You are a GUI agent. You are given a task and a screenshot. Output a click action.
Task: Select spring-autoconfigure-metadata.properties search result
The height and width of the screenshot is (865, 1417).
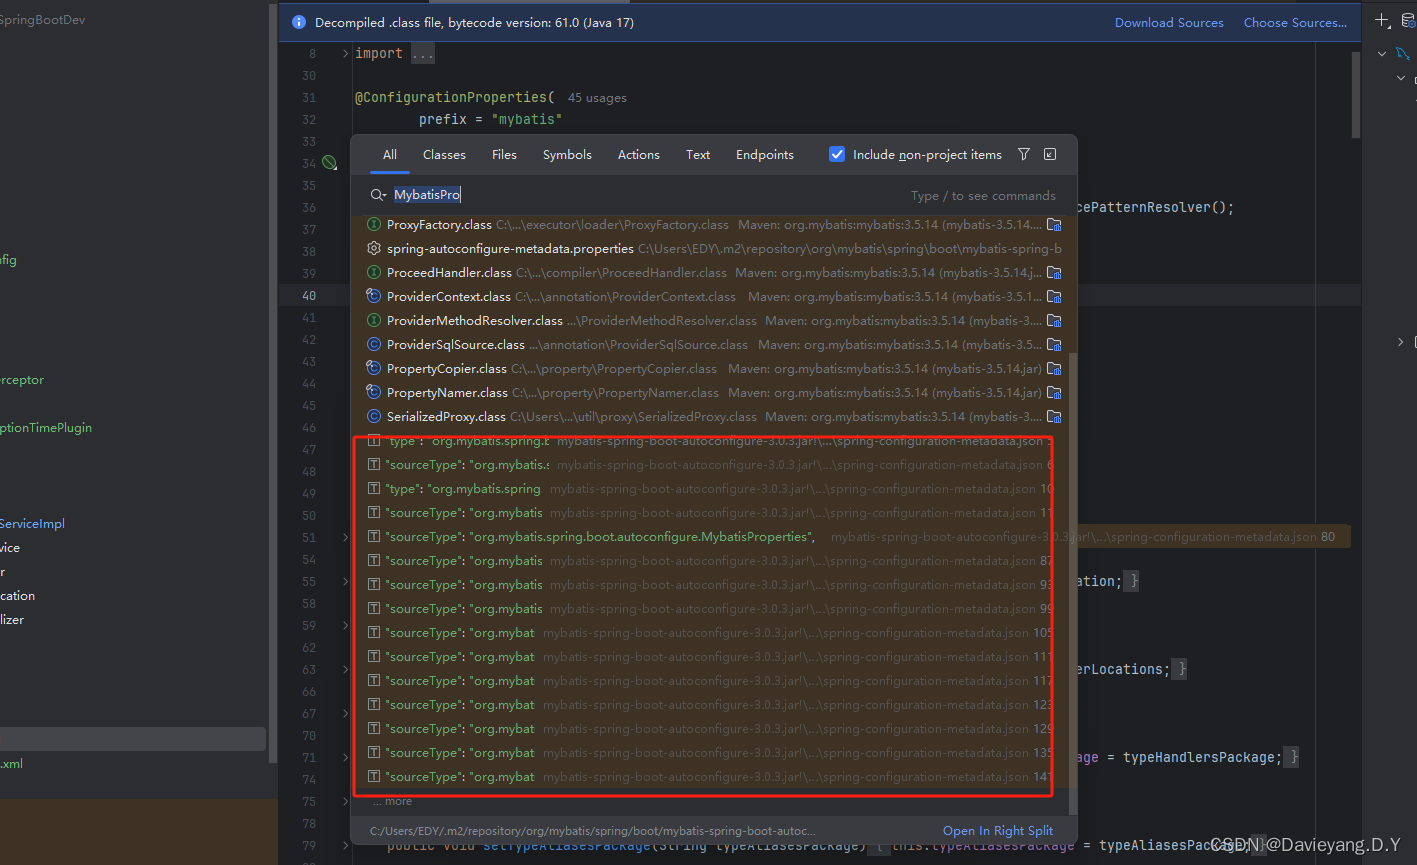pyautogui.click(x=714, y=249)
